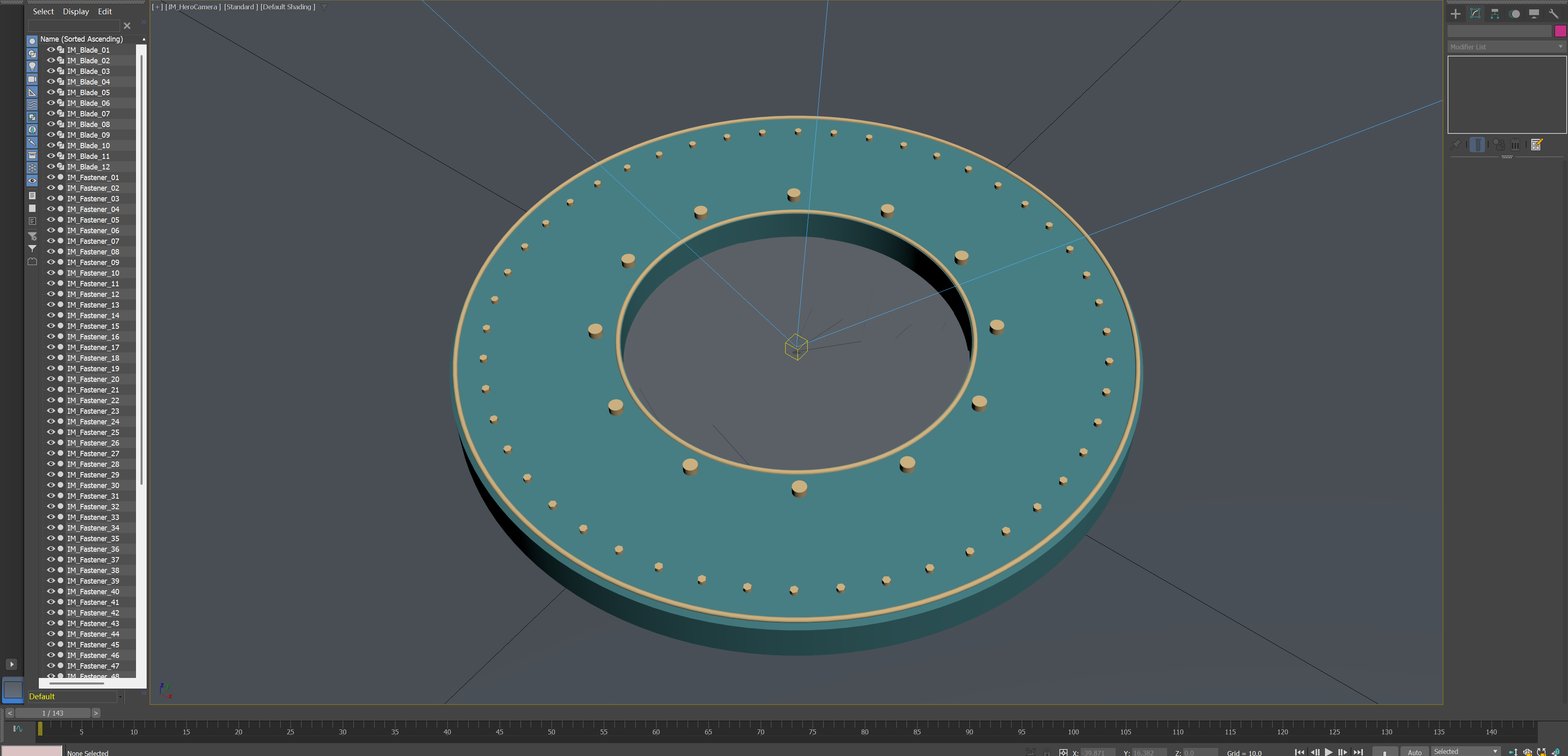The image size is (1568, 756).
Task: Toggle visibility of IM_Fastener_15
Action: click(x=51, y=326)
